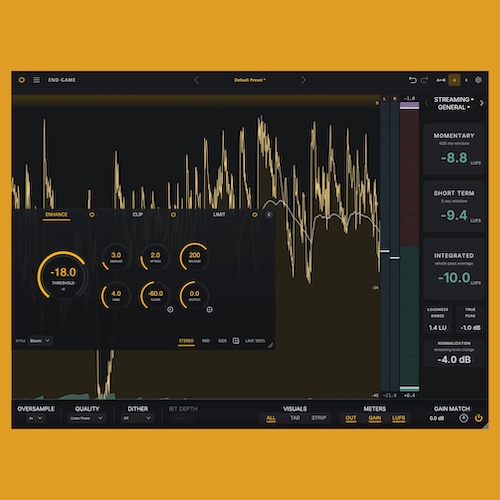This screenshot has height=500, width=500.
Task: Toggle the Clip module power button
Action: (173, 215)
